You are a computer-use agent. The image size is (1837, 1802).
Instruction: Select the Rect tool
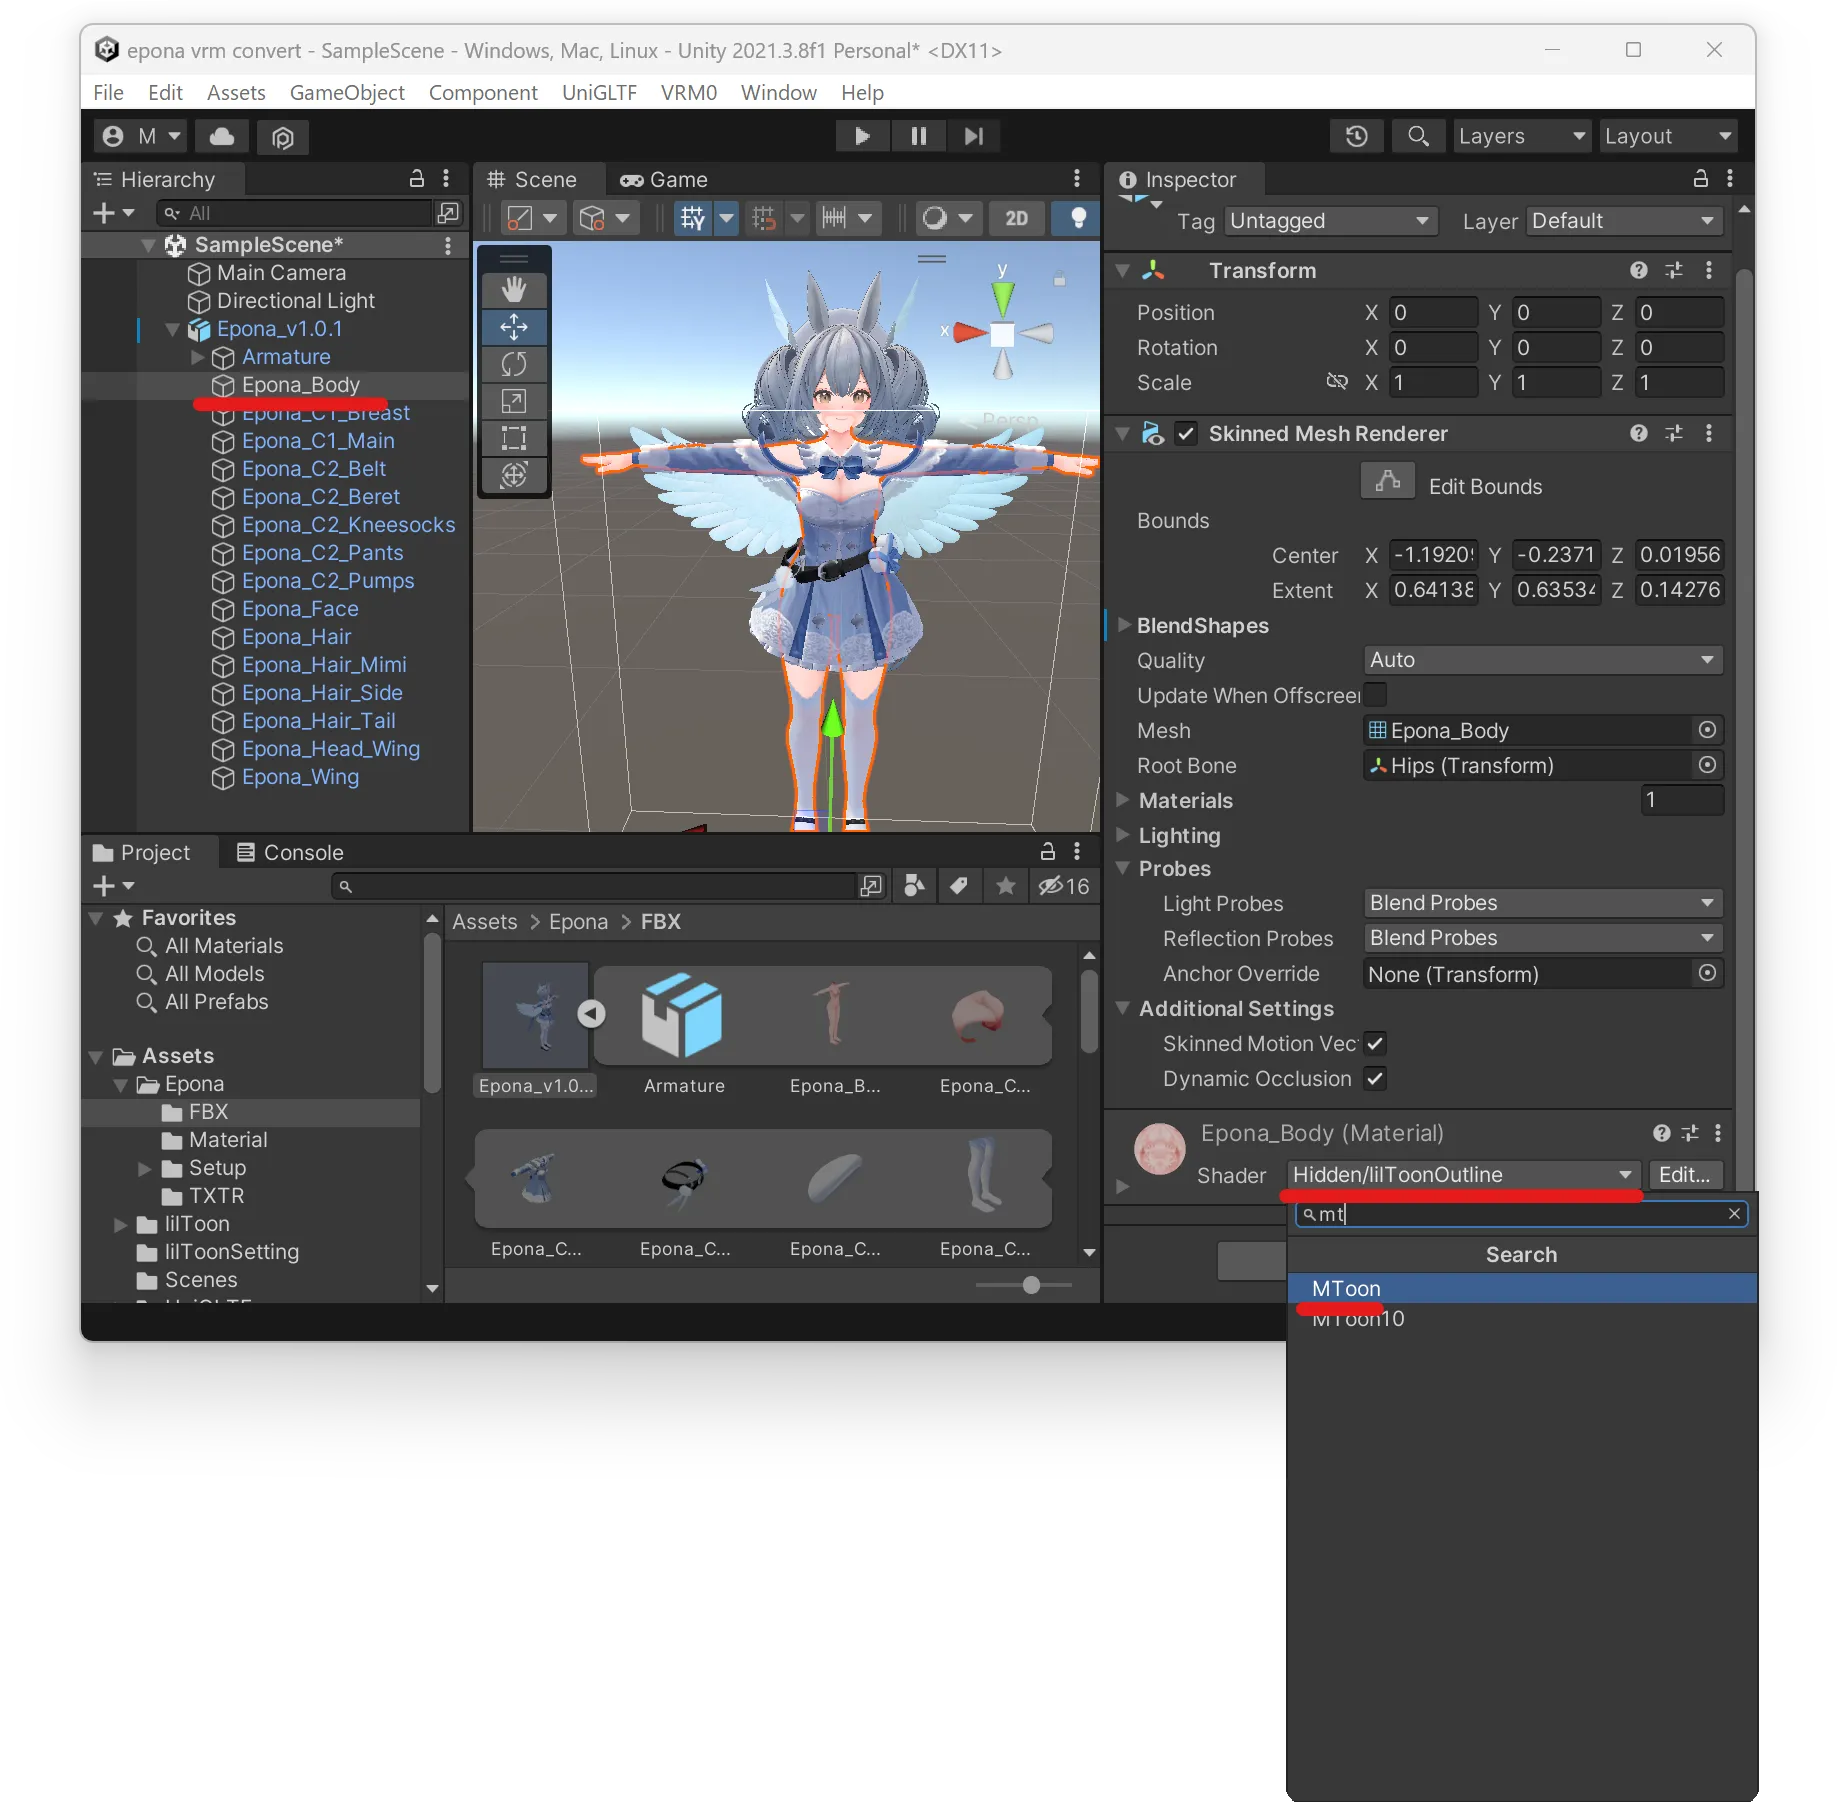click(514, 438)
